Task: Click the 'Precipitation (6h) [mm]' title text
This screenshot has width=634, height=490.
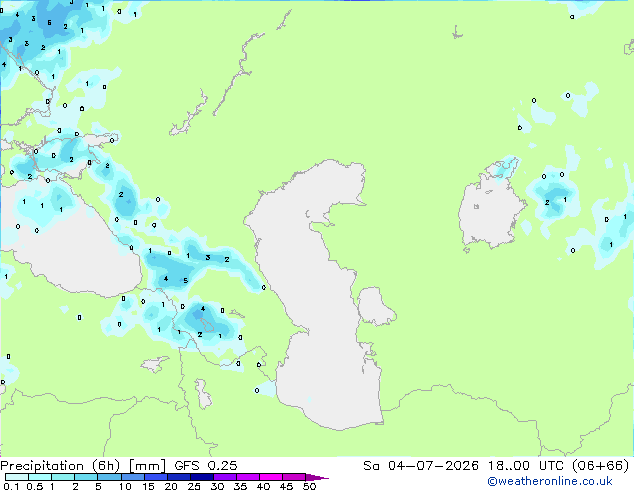Action: pyautogui.click(x=83, y=466)
